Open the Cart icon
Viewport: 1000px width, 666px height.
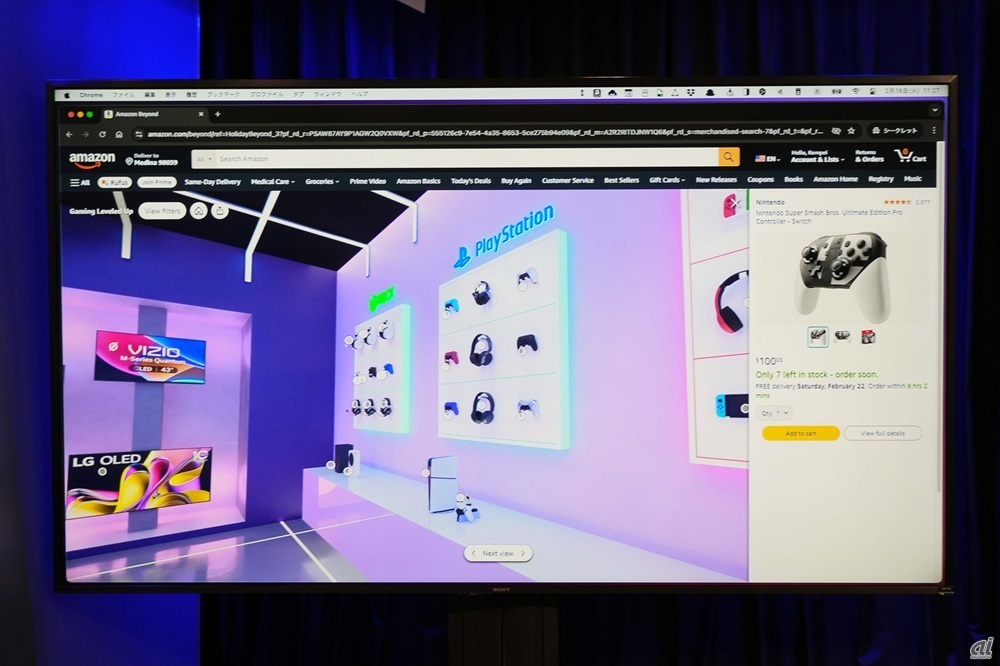910,156
